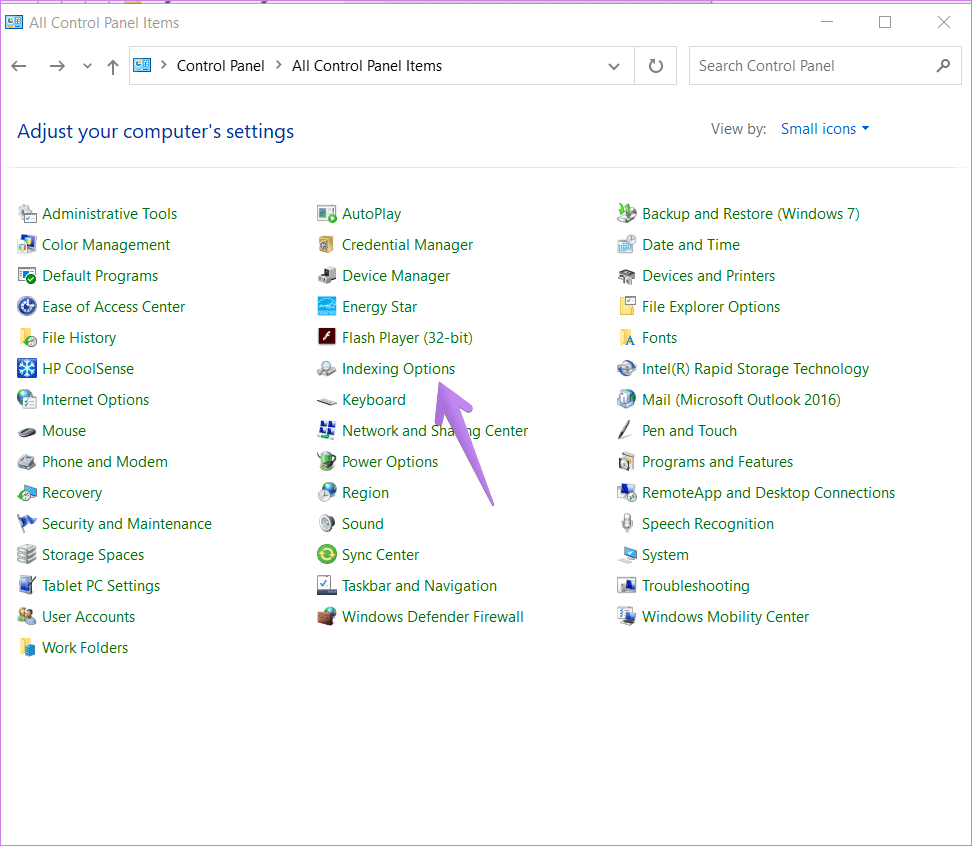Open Pen and Touch link
Image resolution: width=972 pixels, height=846 pixels.
(x=689, y=431)
